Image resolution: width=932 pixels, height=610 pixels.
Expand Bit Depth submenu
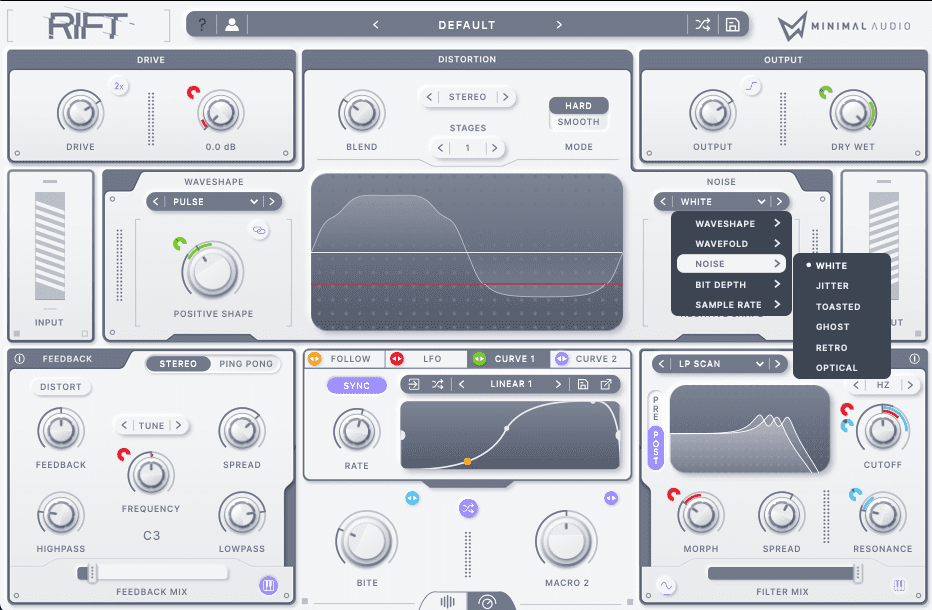731,285
